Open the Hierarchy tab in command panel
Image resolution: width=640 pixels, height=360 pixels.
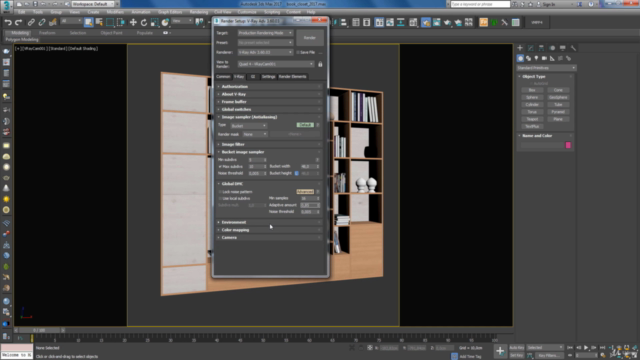[x=541, y=48]
